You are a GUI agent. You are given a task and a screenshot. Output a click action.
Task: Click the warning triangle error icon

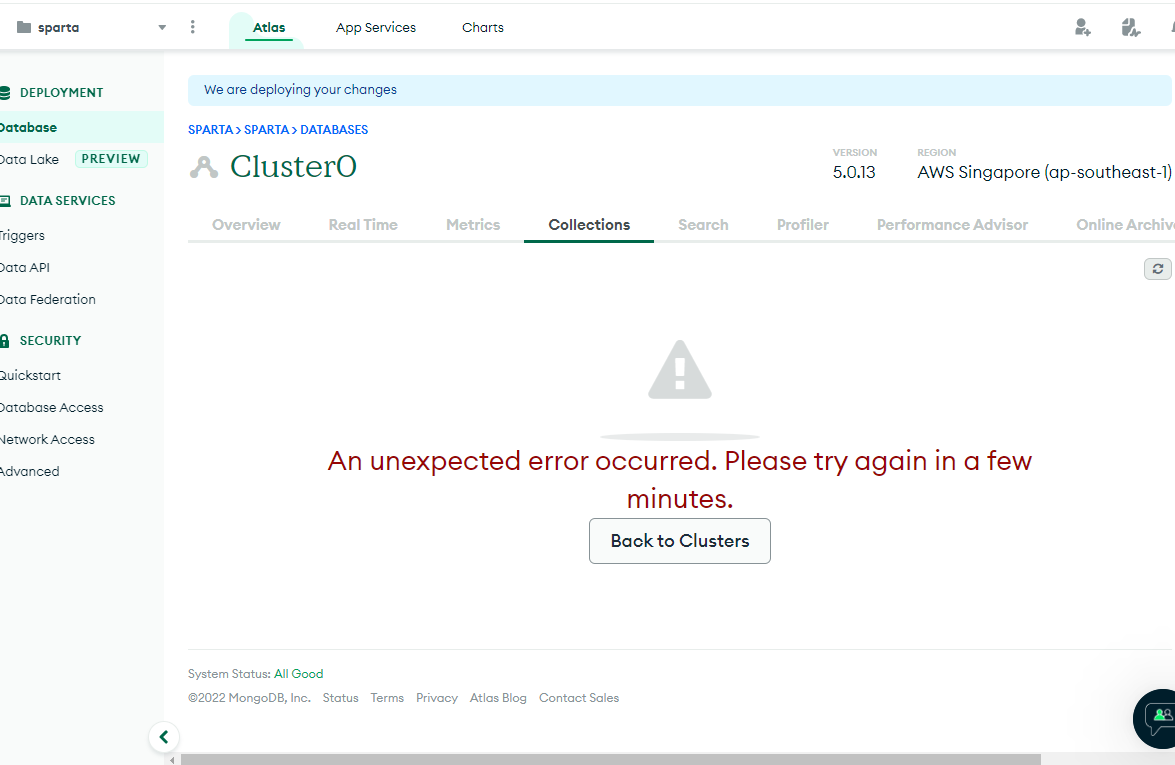tap(680, 369)
